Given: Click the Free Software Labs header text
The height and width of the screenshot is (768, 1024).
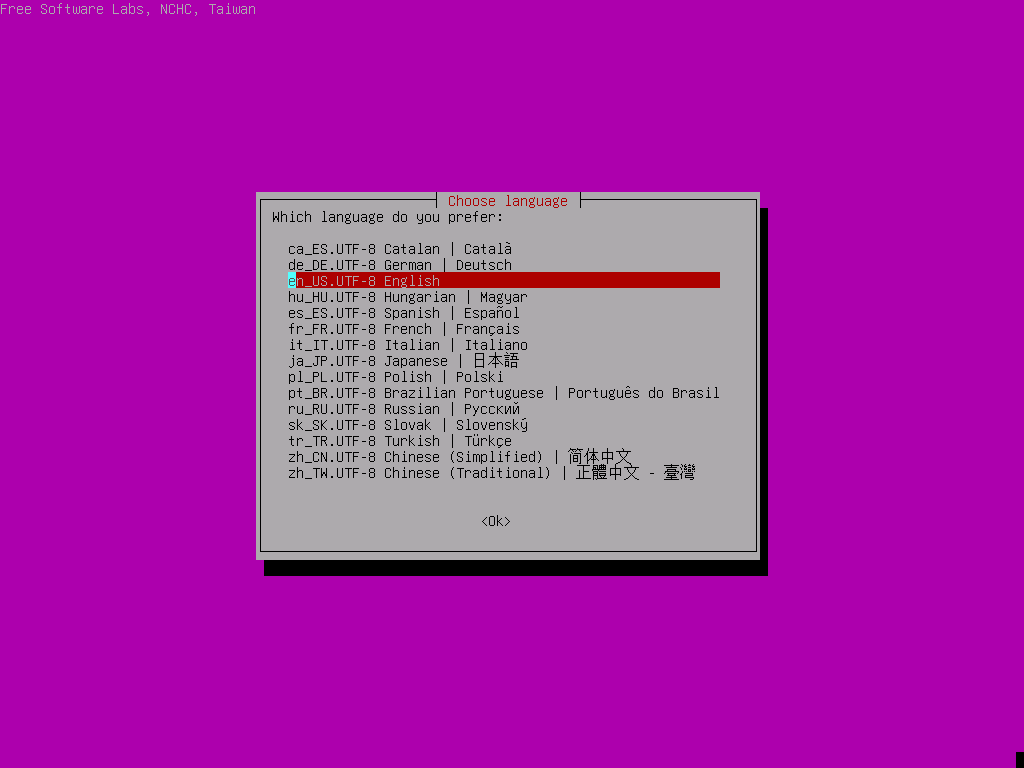Looking at the screenshot, I should [x=128, y=9].
